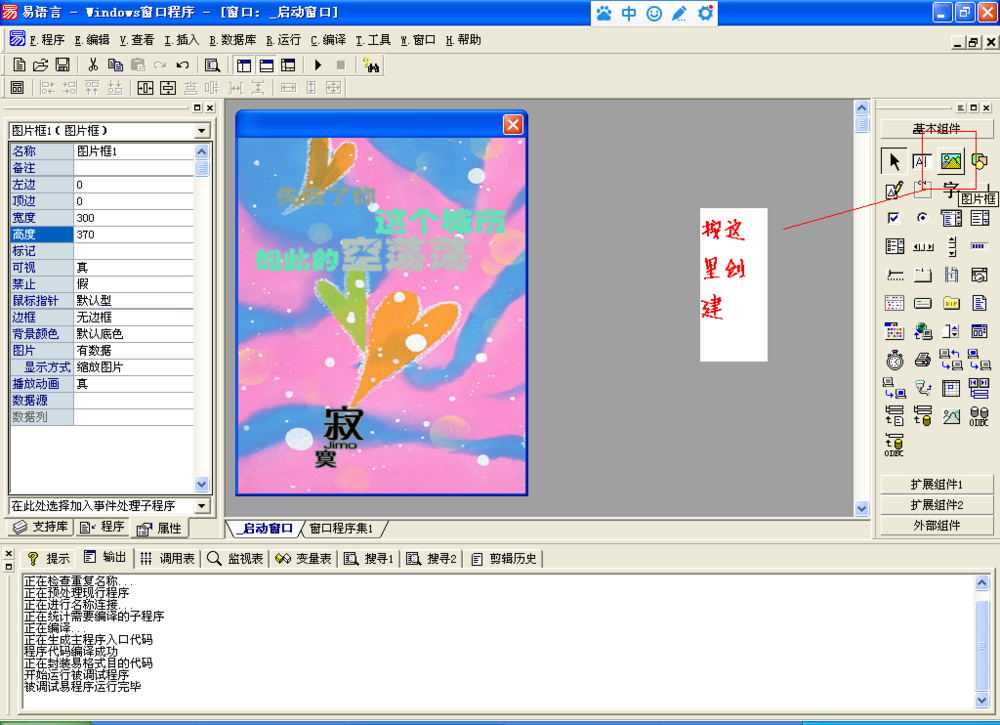This screenshot has height=725, width=1000.
Task: Click the Copy toolbar icon
Action: [x=115, y=64]
